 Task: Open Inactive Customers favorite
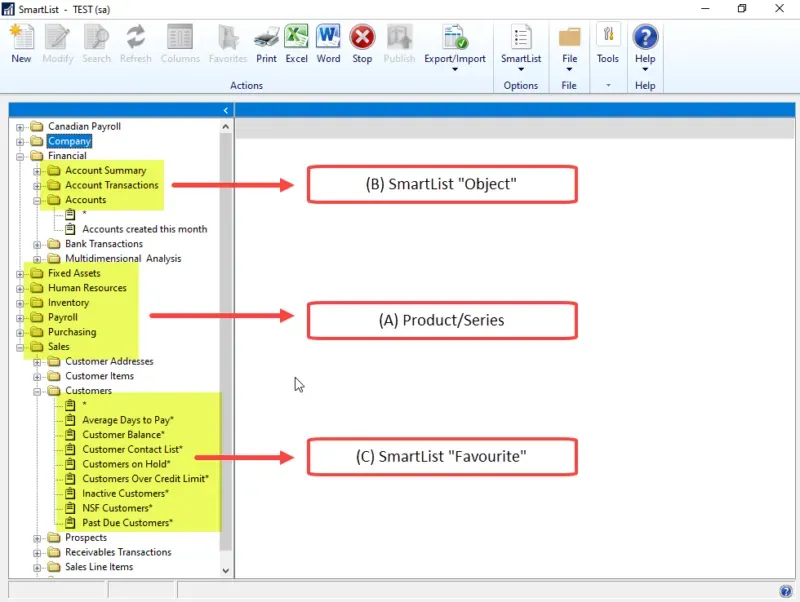[126, 493]
